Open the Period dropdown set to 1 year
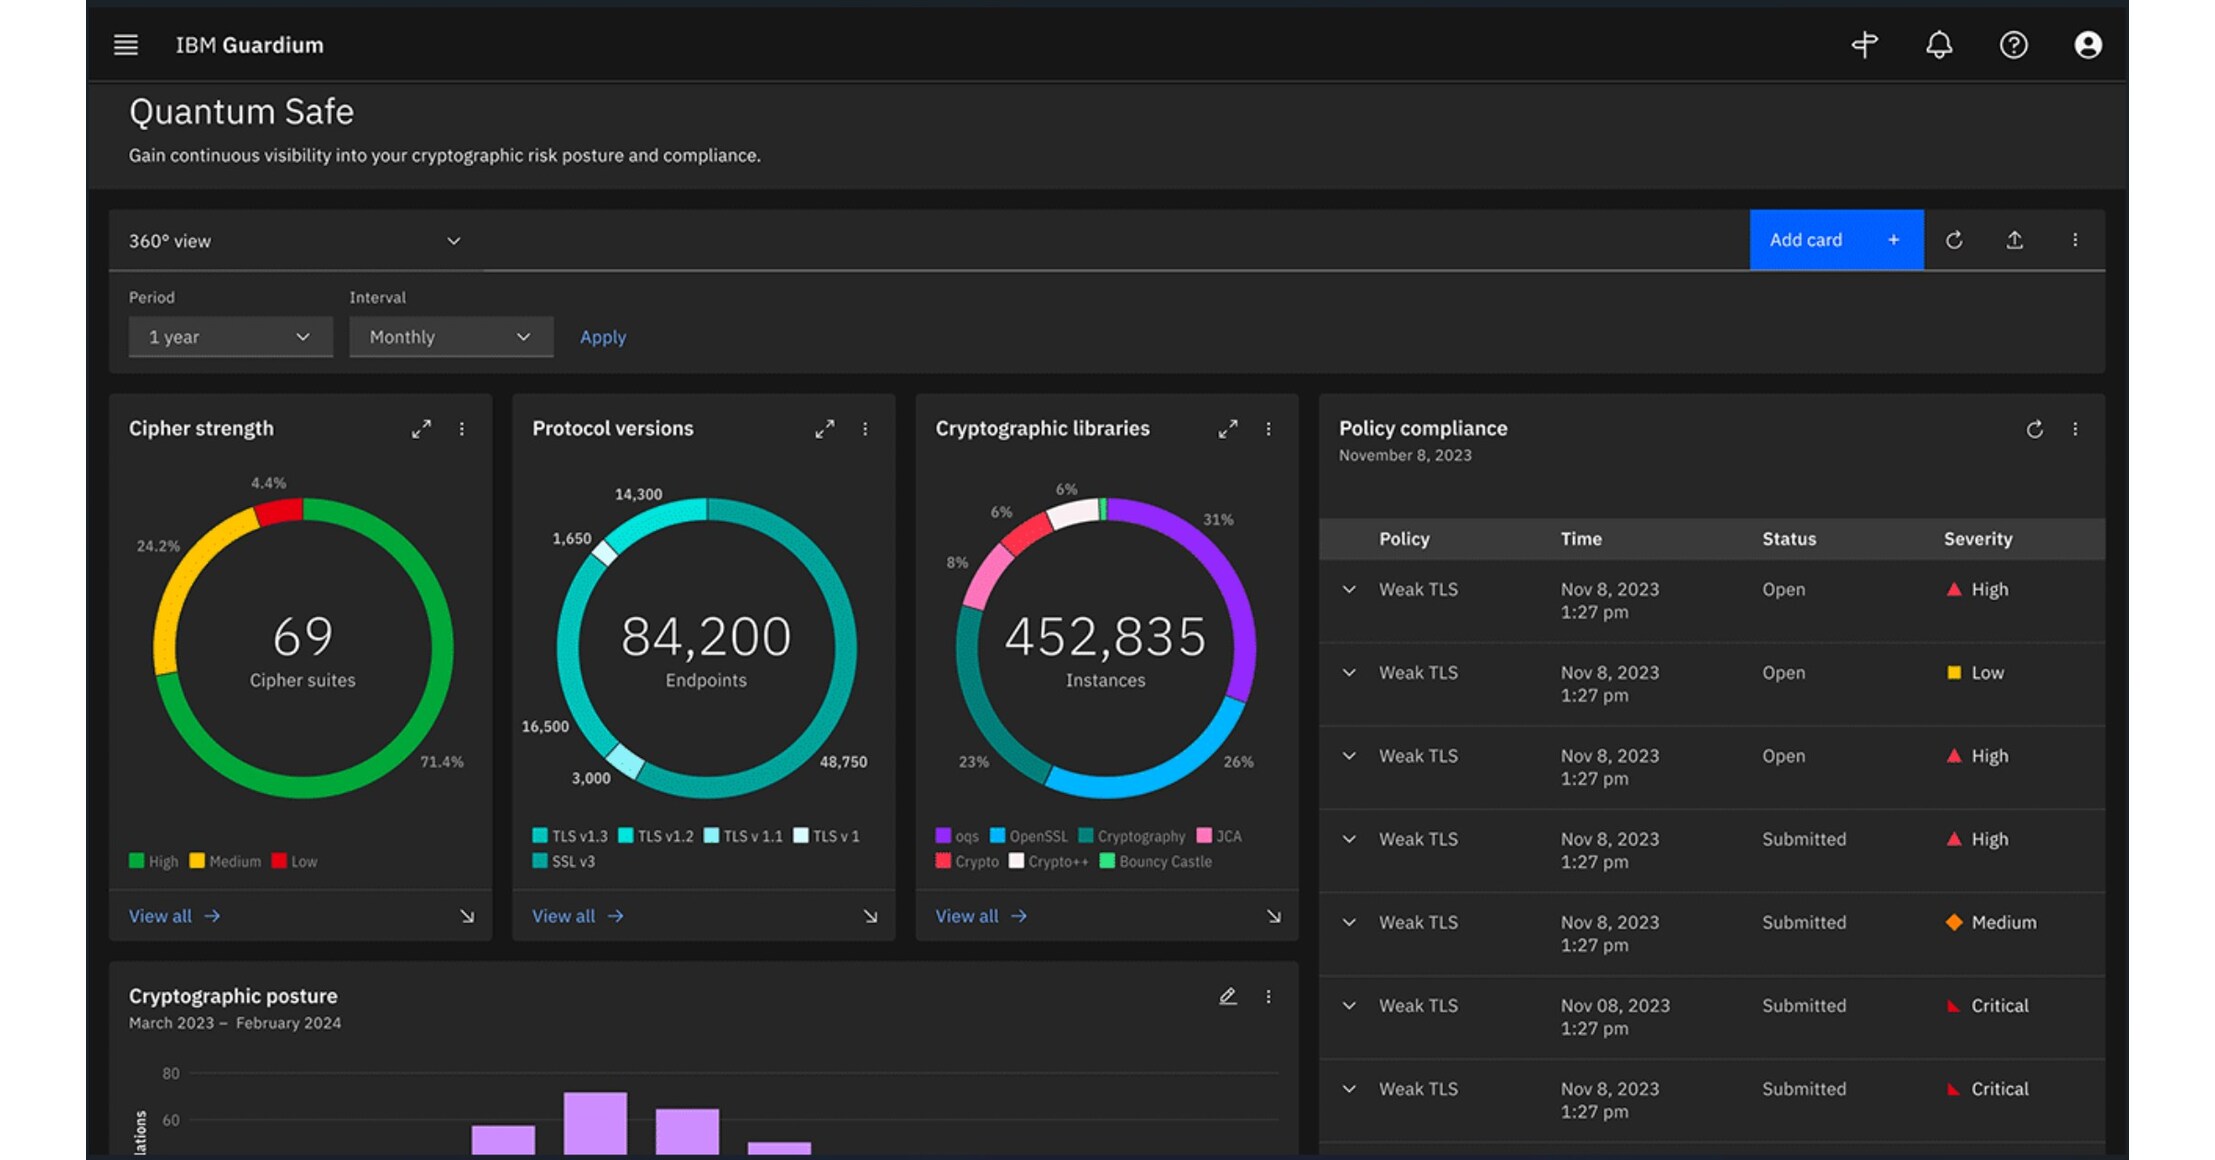 pos(230,337)
